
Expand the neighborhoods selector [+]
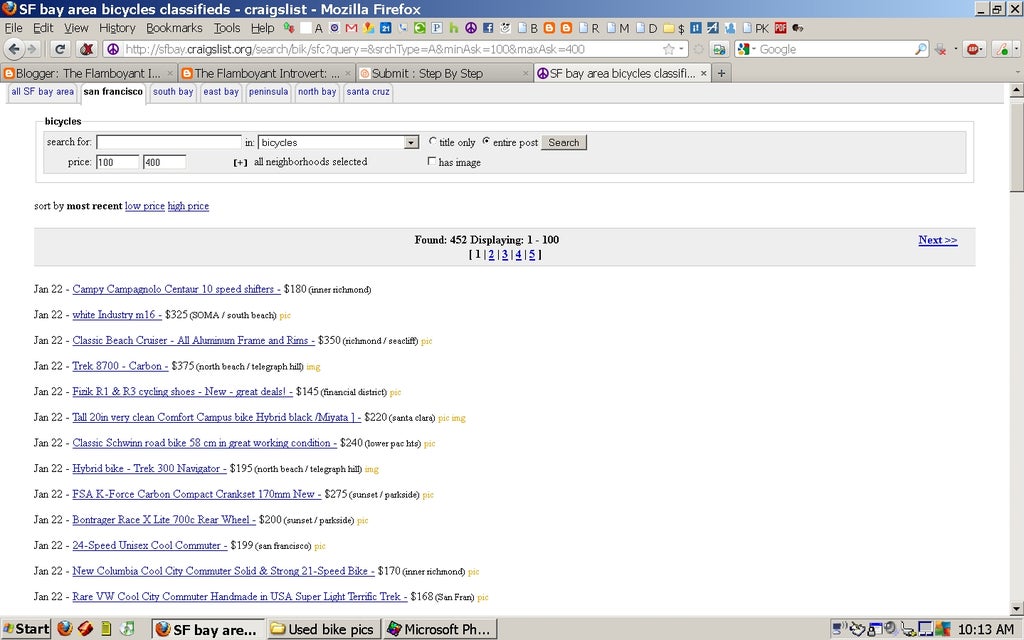tap(240, 162)
